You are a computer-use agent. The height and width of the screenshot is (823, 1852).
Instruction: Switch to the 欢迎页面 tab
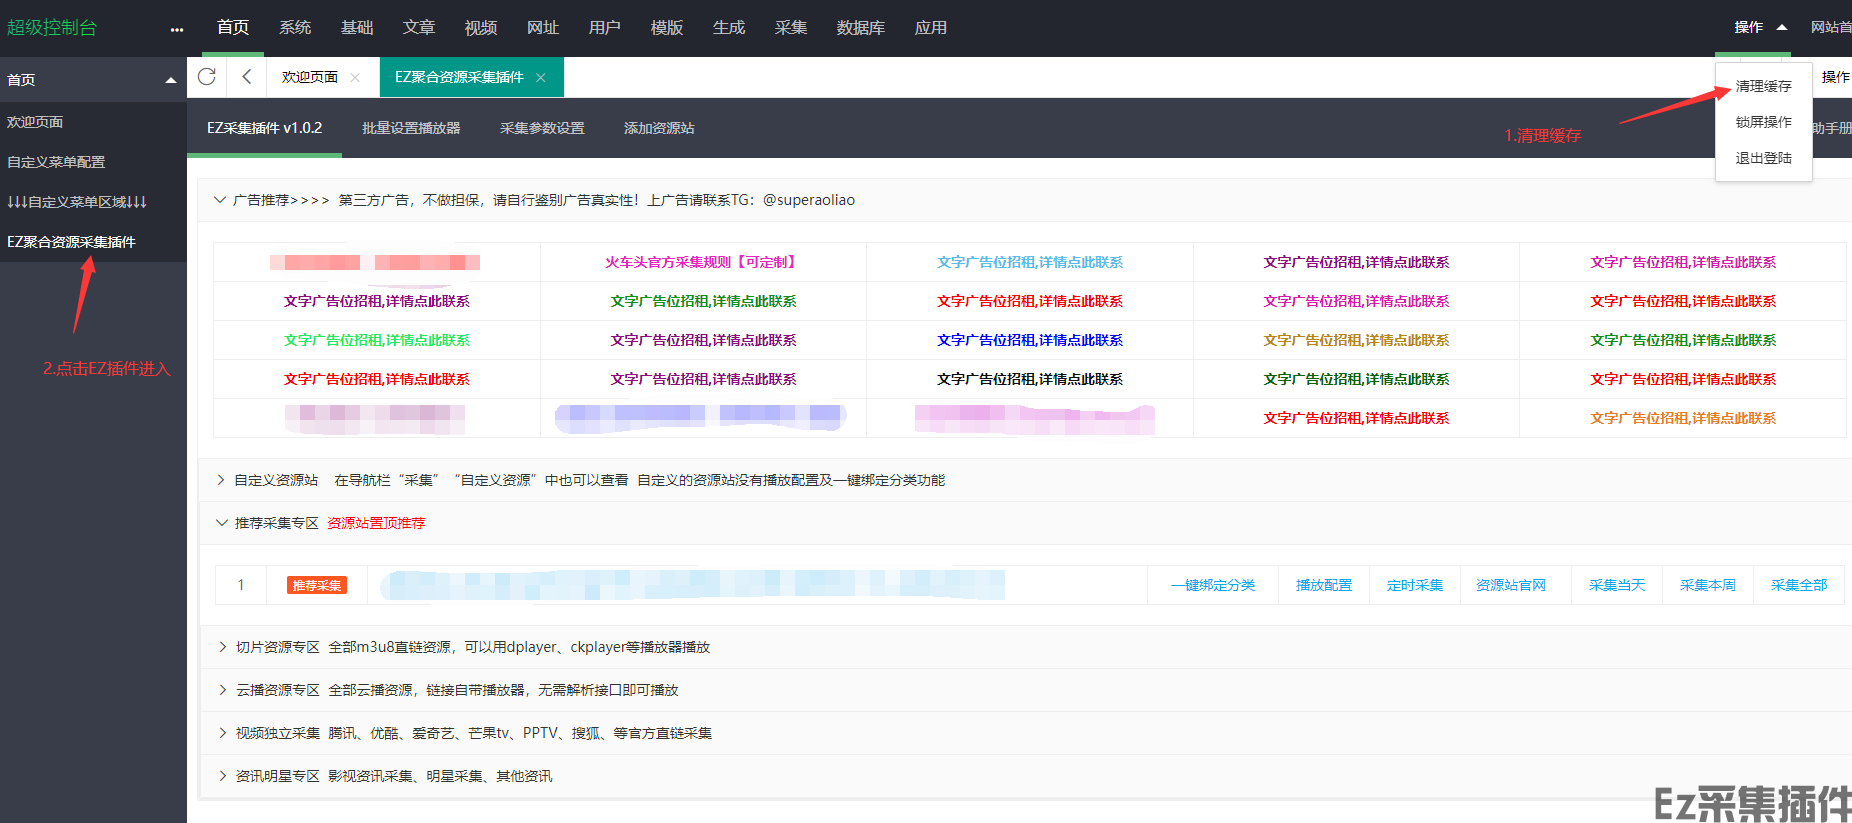click(x=310, y=77)
